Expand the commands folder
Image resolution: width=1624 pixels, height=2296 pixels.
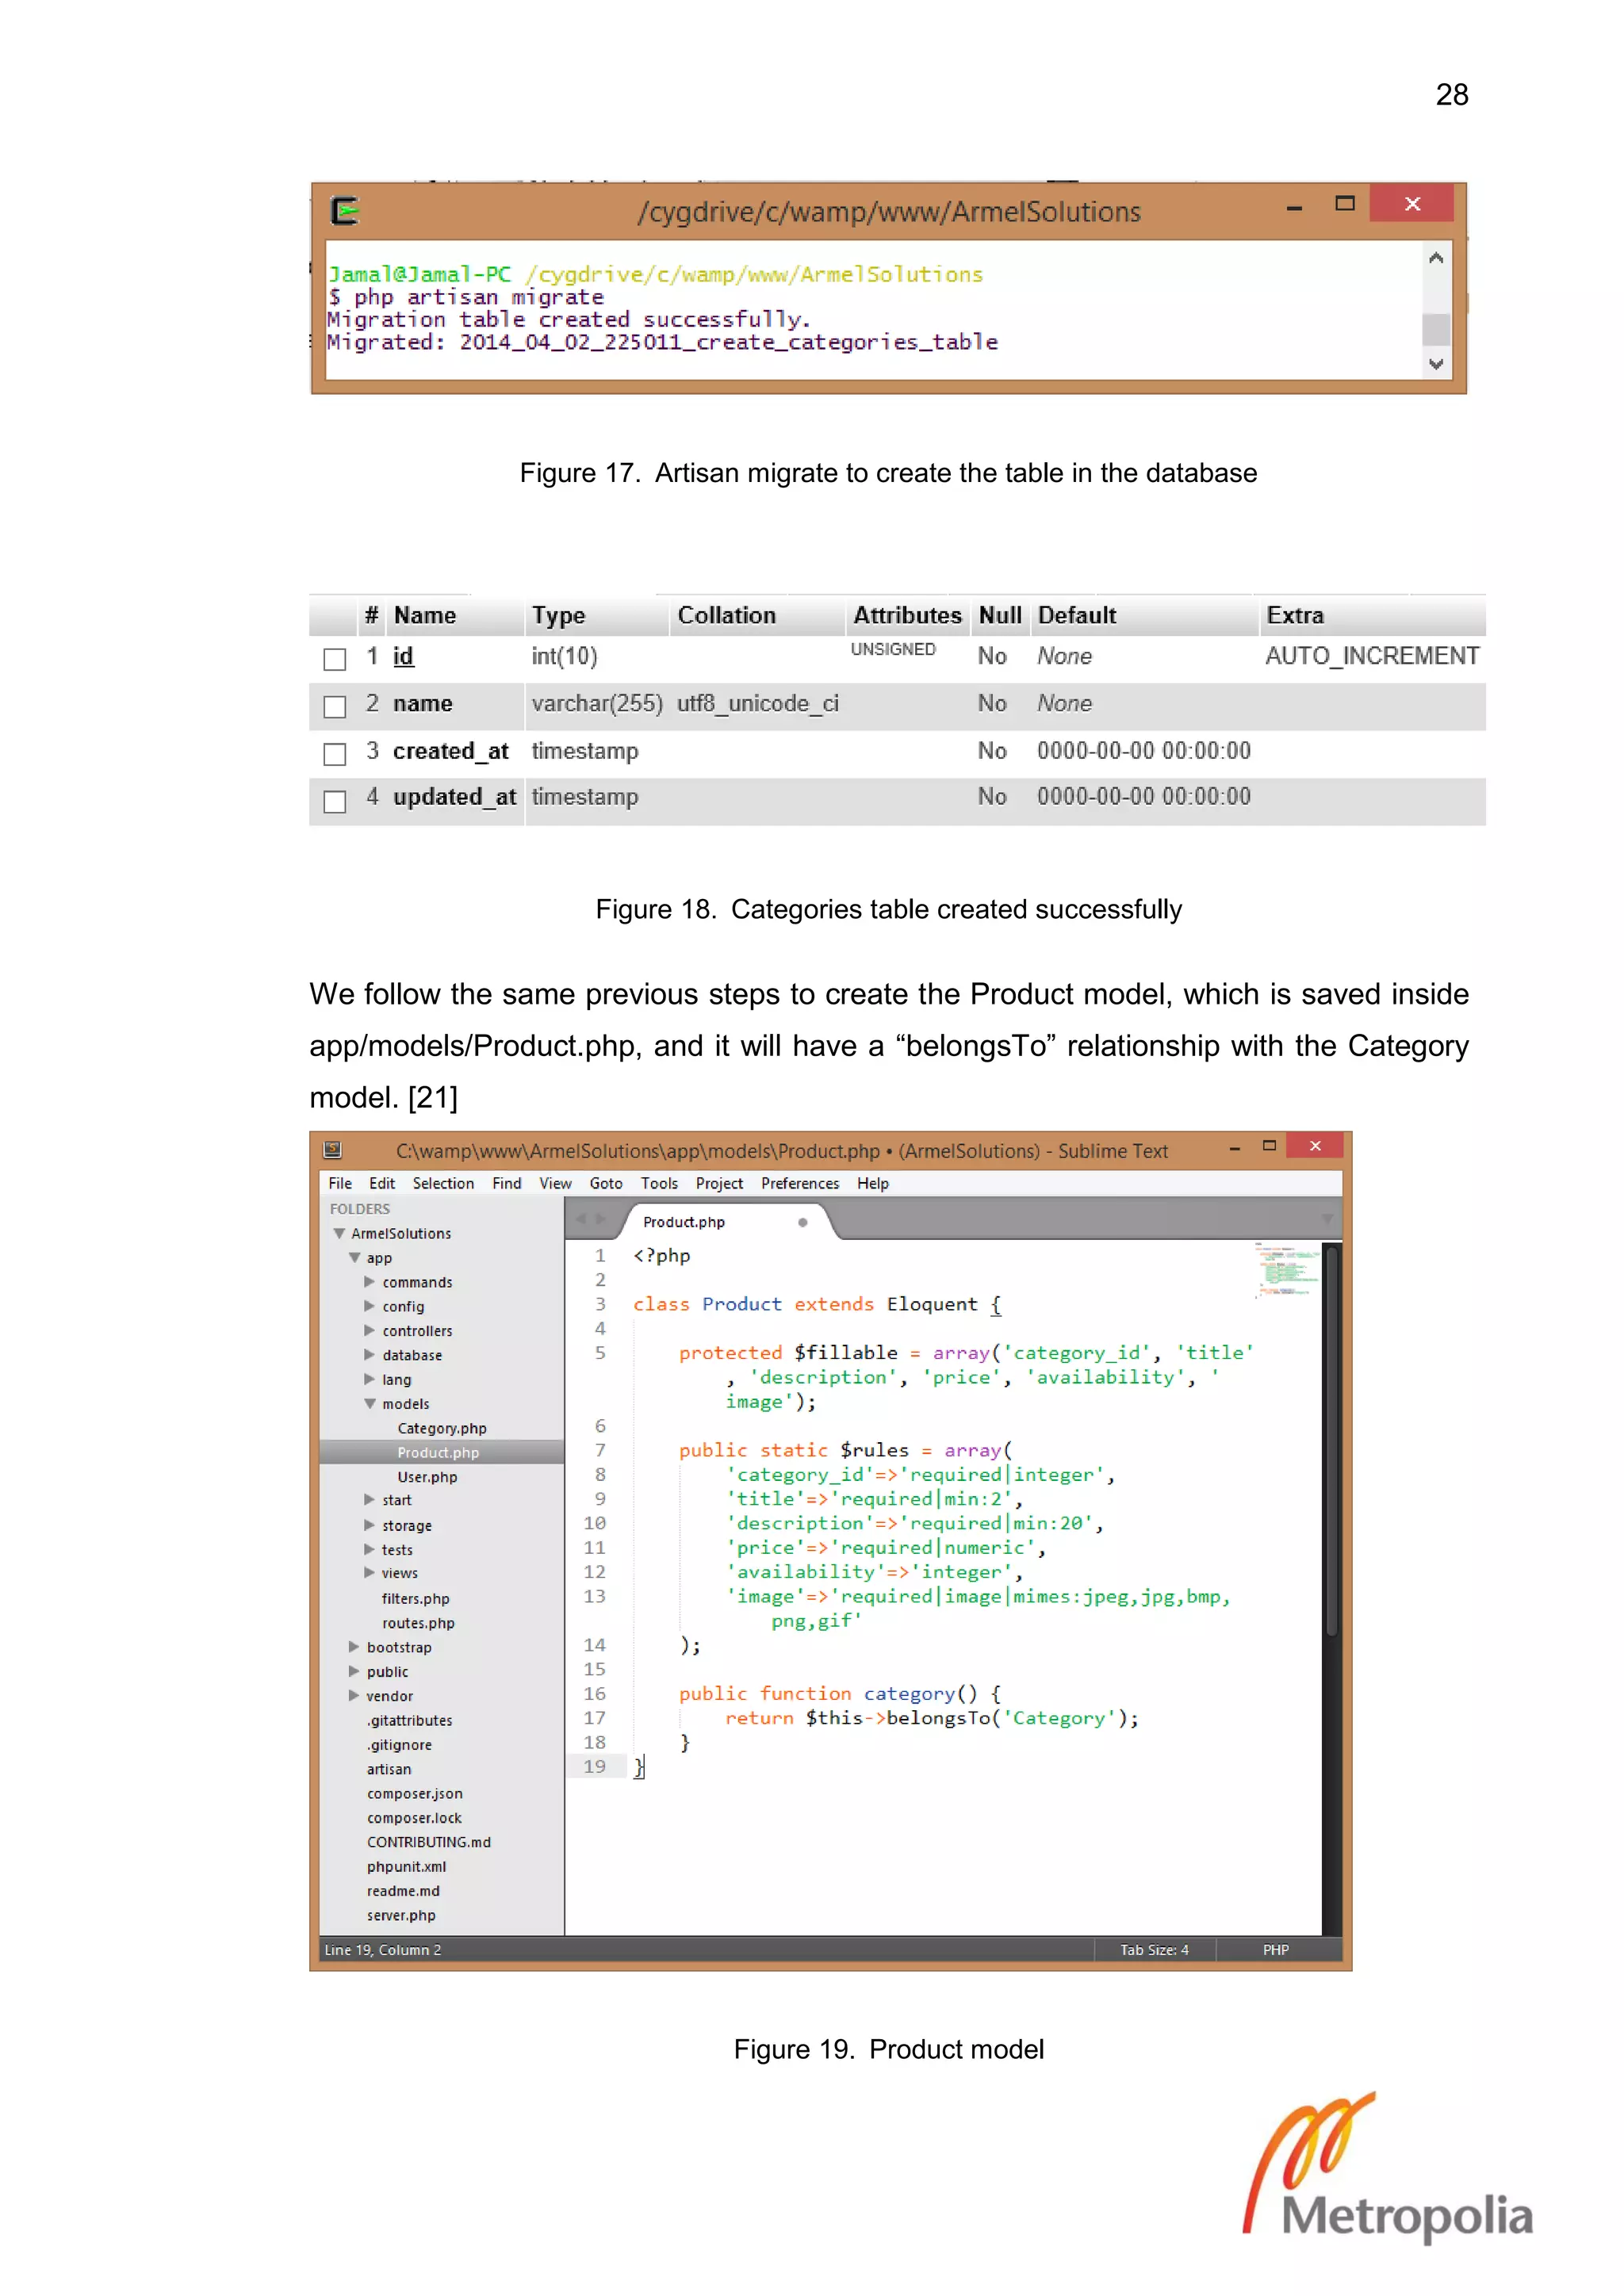click(x=369, y=1281)
